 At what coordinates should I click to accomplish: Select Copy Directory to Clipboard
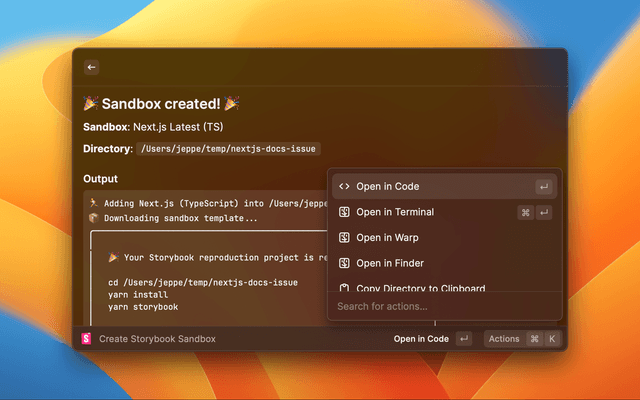pyautogui.click(x=420, y=288)
